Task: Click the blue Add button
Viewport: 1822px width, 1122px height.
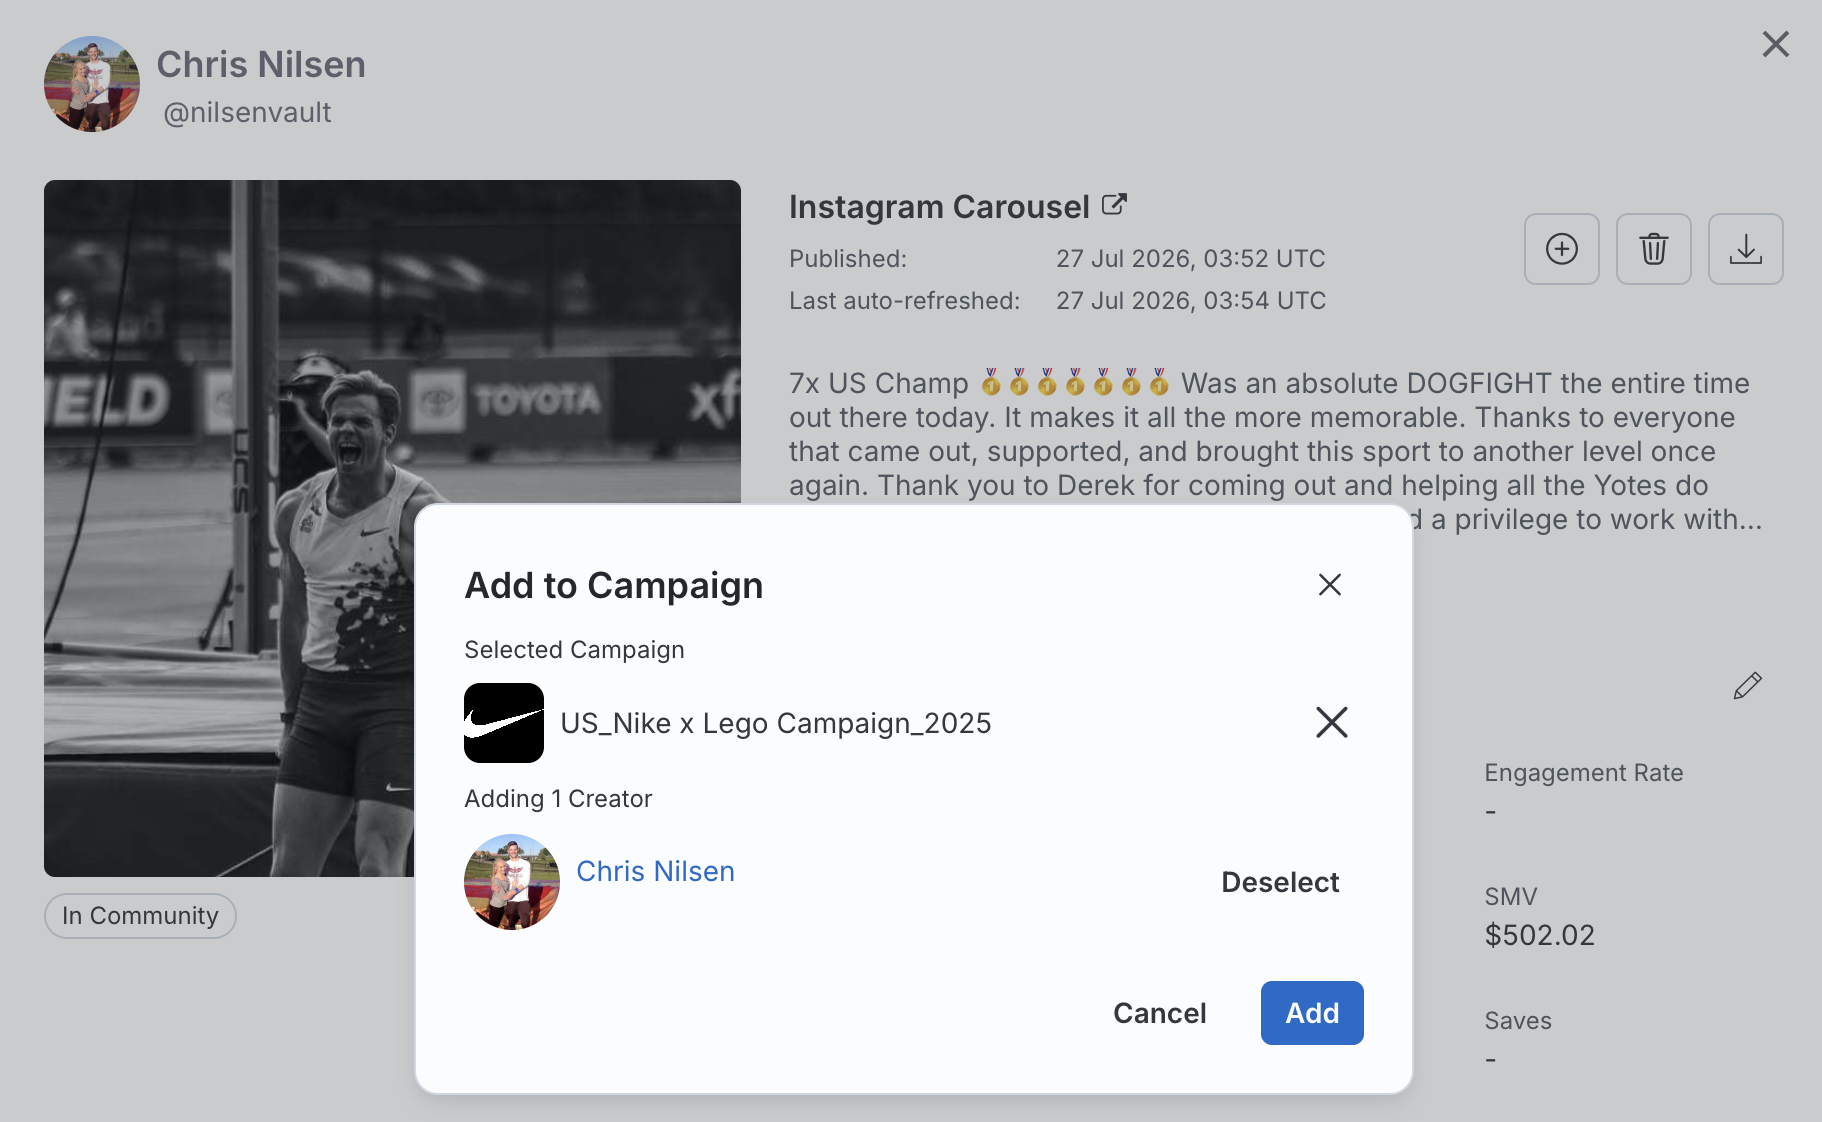Action: click(1312, 1013)
